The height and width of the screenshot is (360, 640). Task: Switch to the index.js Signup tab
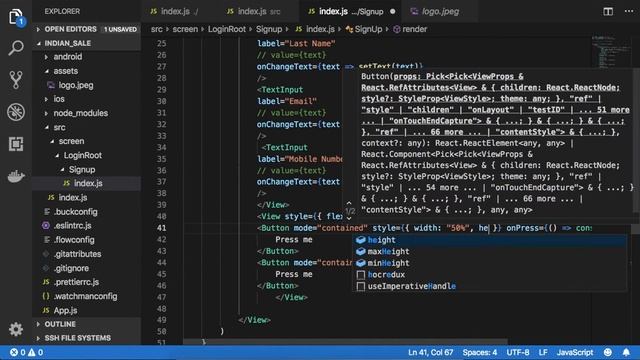(350, 11)
